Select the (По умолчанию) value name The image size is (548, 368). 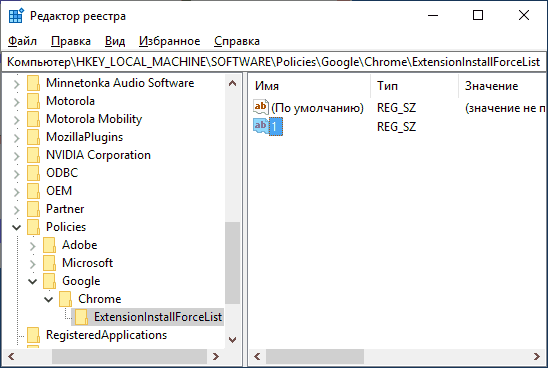(317, 108)
